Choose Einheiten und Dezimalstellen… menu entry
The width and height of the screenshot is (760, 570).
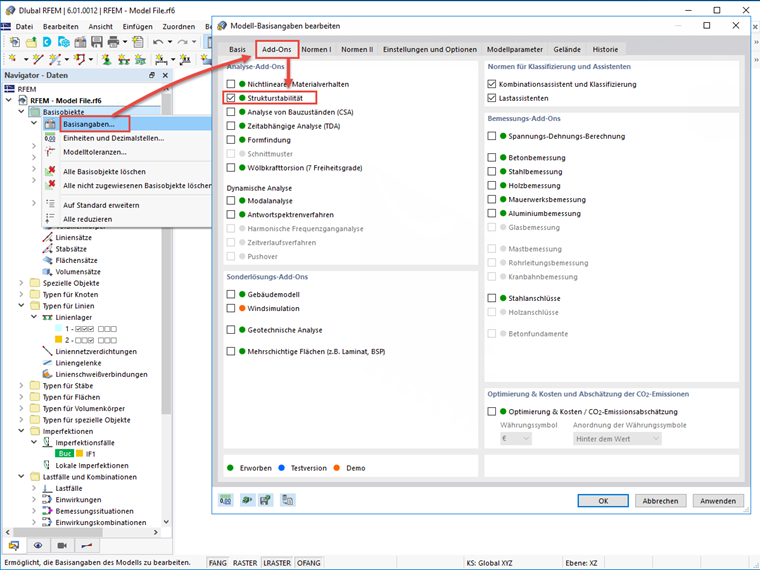coord(127,138)
